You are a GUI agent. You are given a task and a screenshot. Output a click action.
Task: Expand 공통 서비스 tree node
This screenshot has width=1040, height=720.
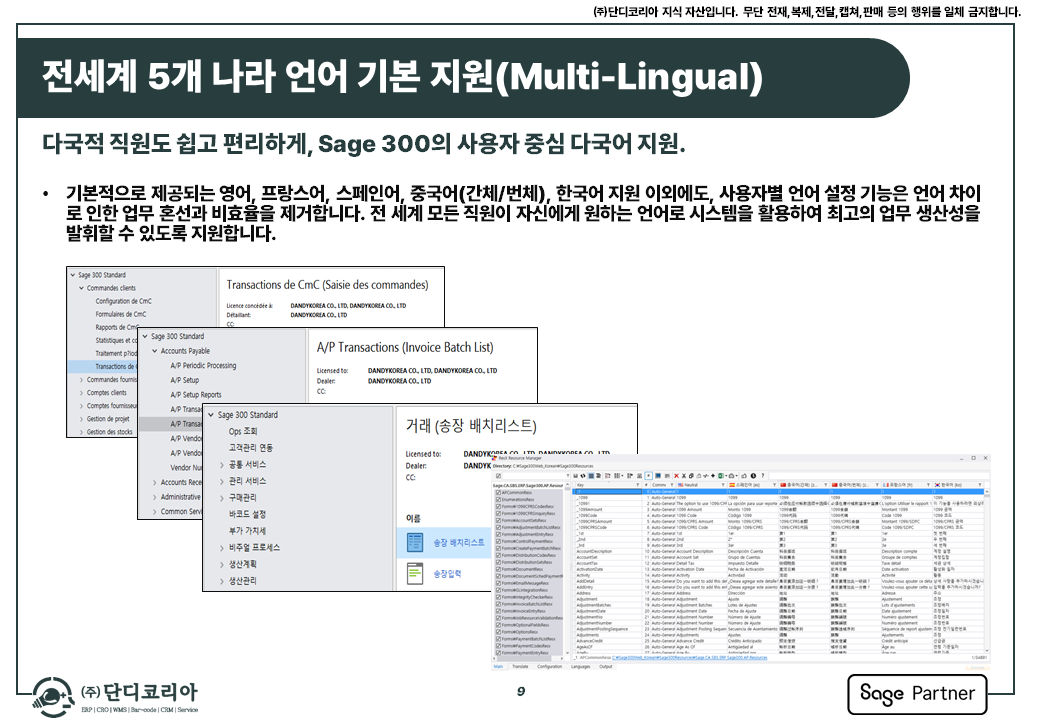point(222,465)
